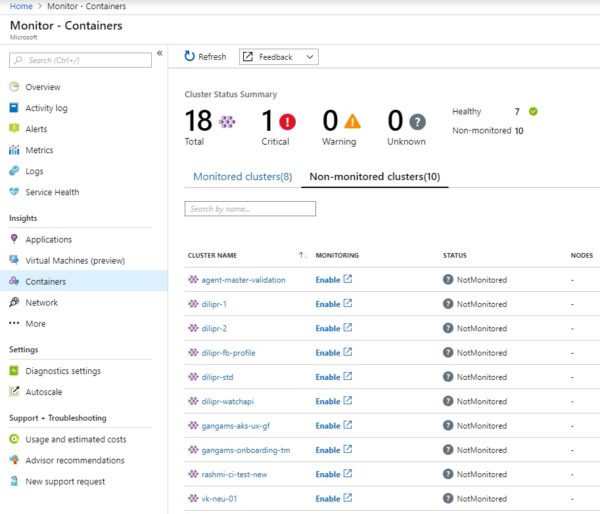
Task: Open the dilipr-2 cluster link
Action: 214,328
